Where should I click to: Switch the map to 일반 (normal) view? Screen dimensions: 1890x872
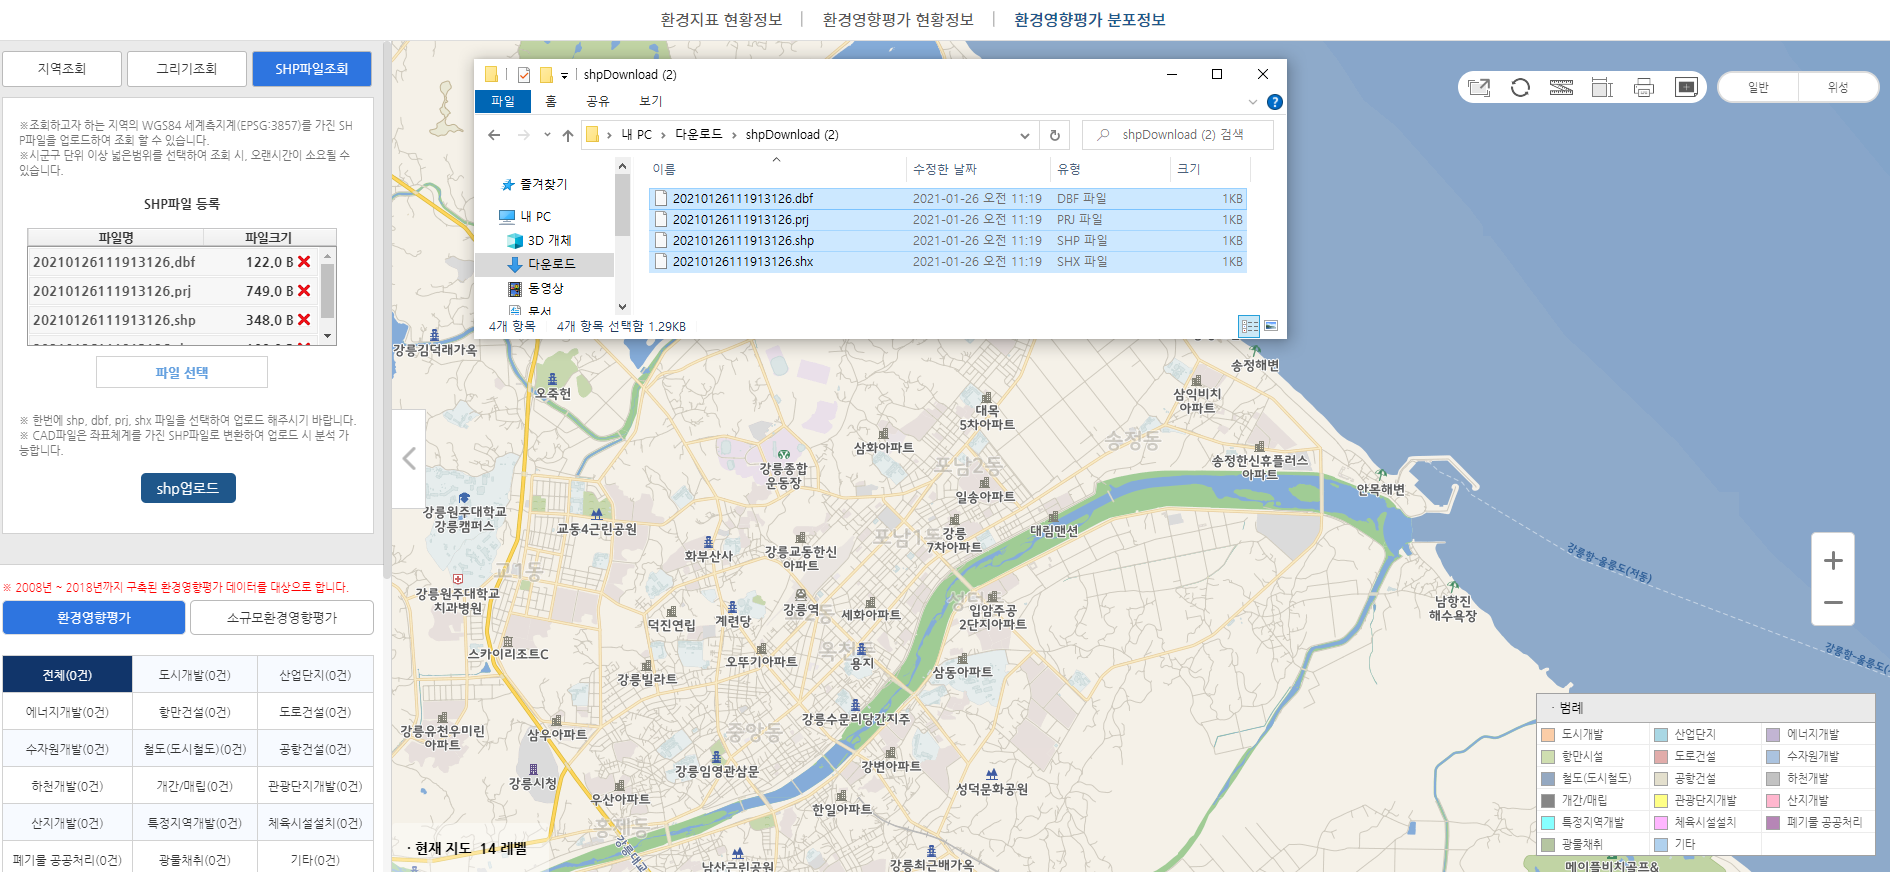tap(1758, 88)
